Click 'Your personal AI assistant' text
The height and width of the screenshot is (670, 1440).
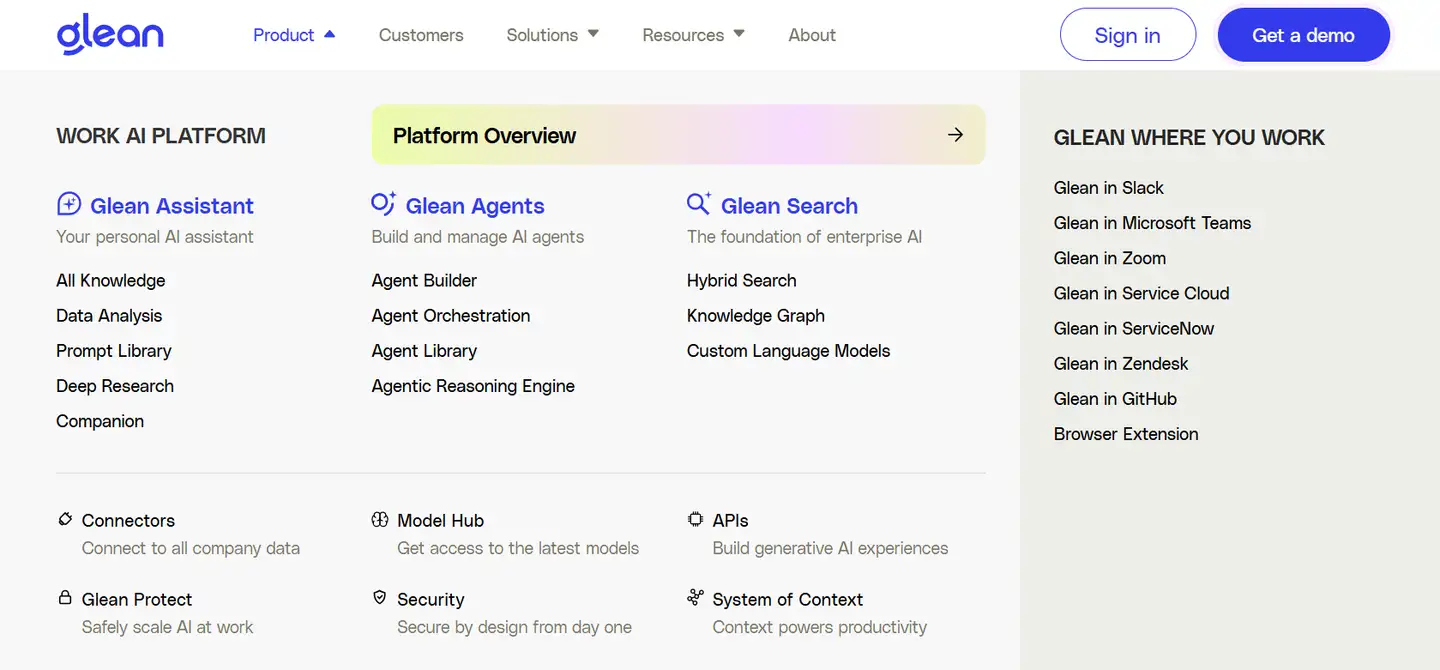coord(155,237)
